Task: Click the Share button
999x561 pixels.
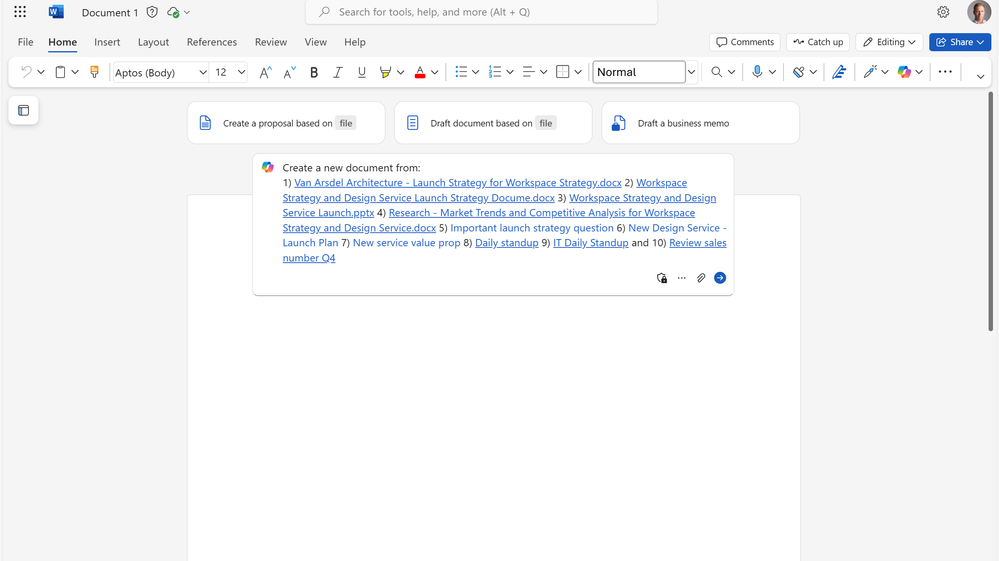Action: point(959,42)
